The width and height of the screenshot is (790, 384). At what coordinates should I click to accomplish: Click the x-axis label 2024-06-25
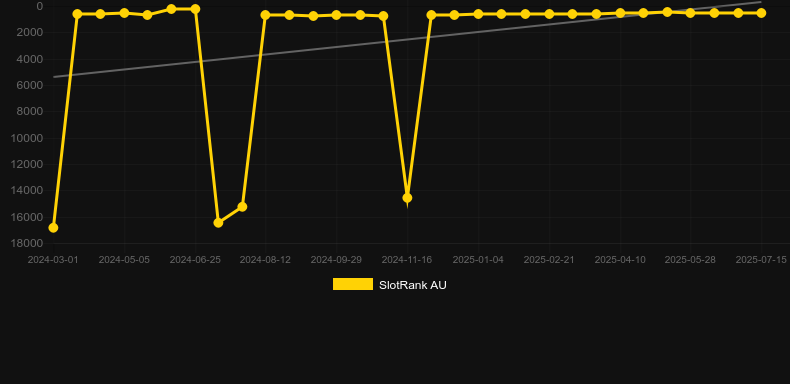click(195, 260)
